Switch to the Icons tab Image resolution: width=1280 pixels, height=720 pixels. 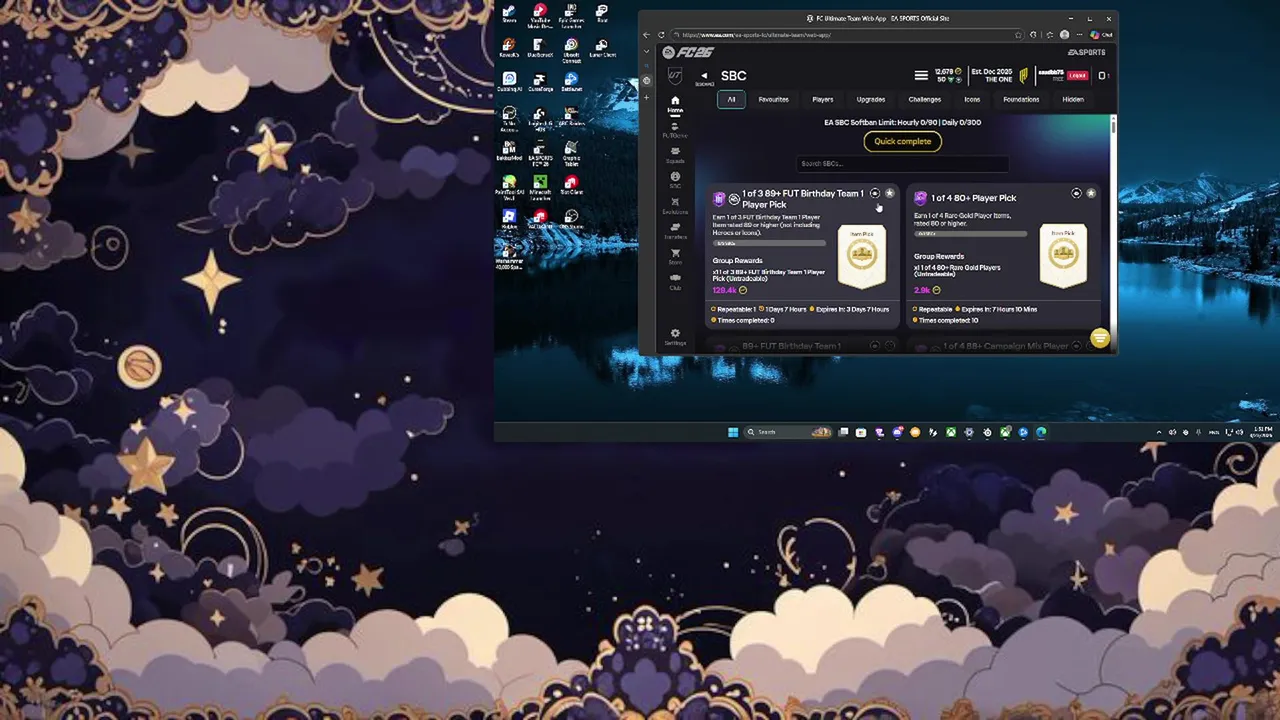[972, 100]
